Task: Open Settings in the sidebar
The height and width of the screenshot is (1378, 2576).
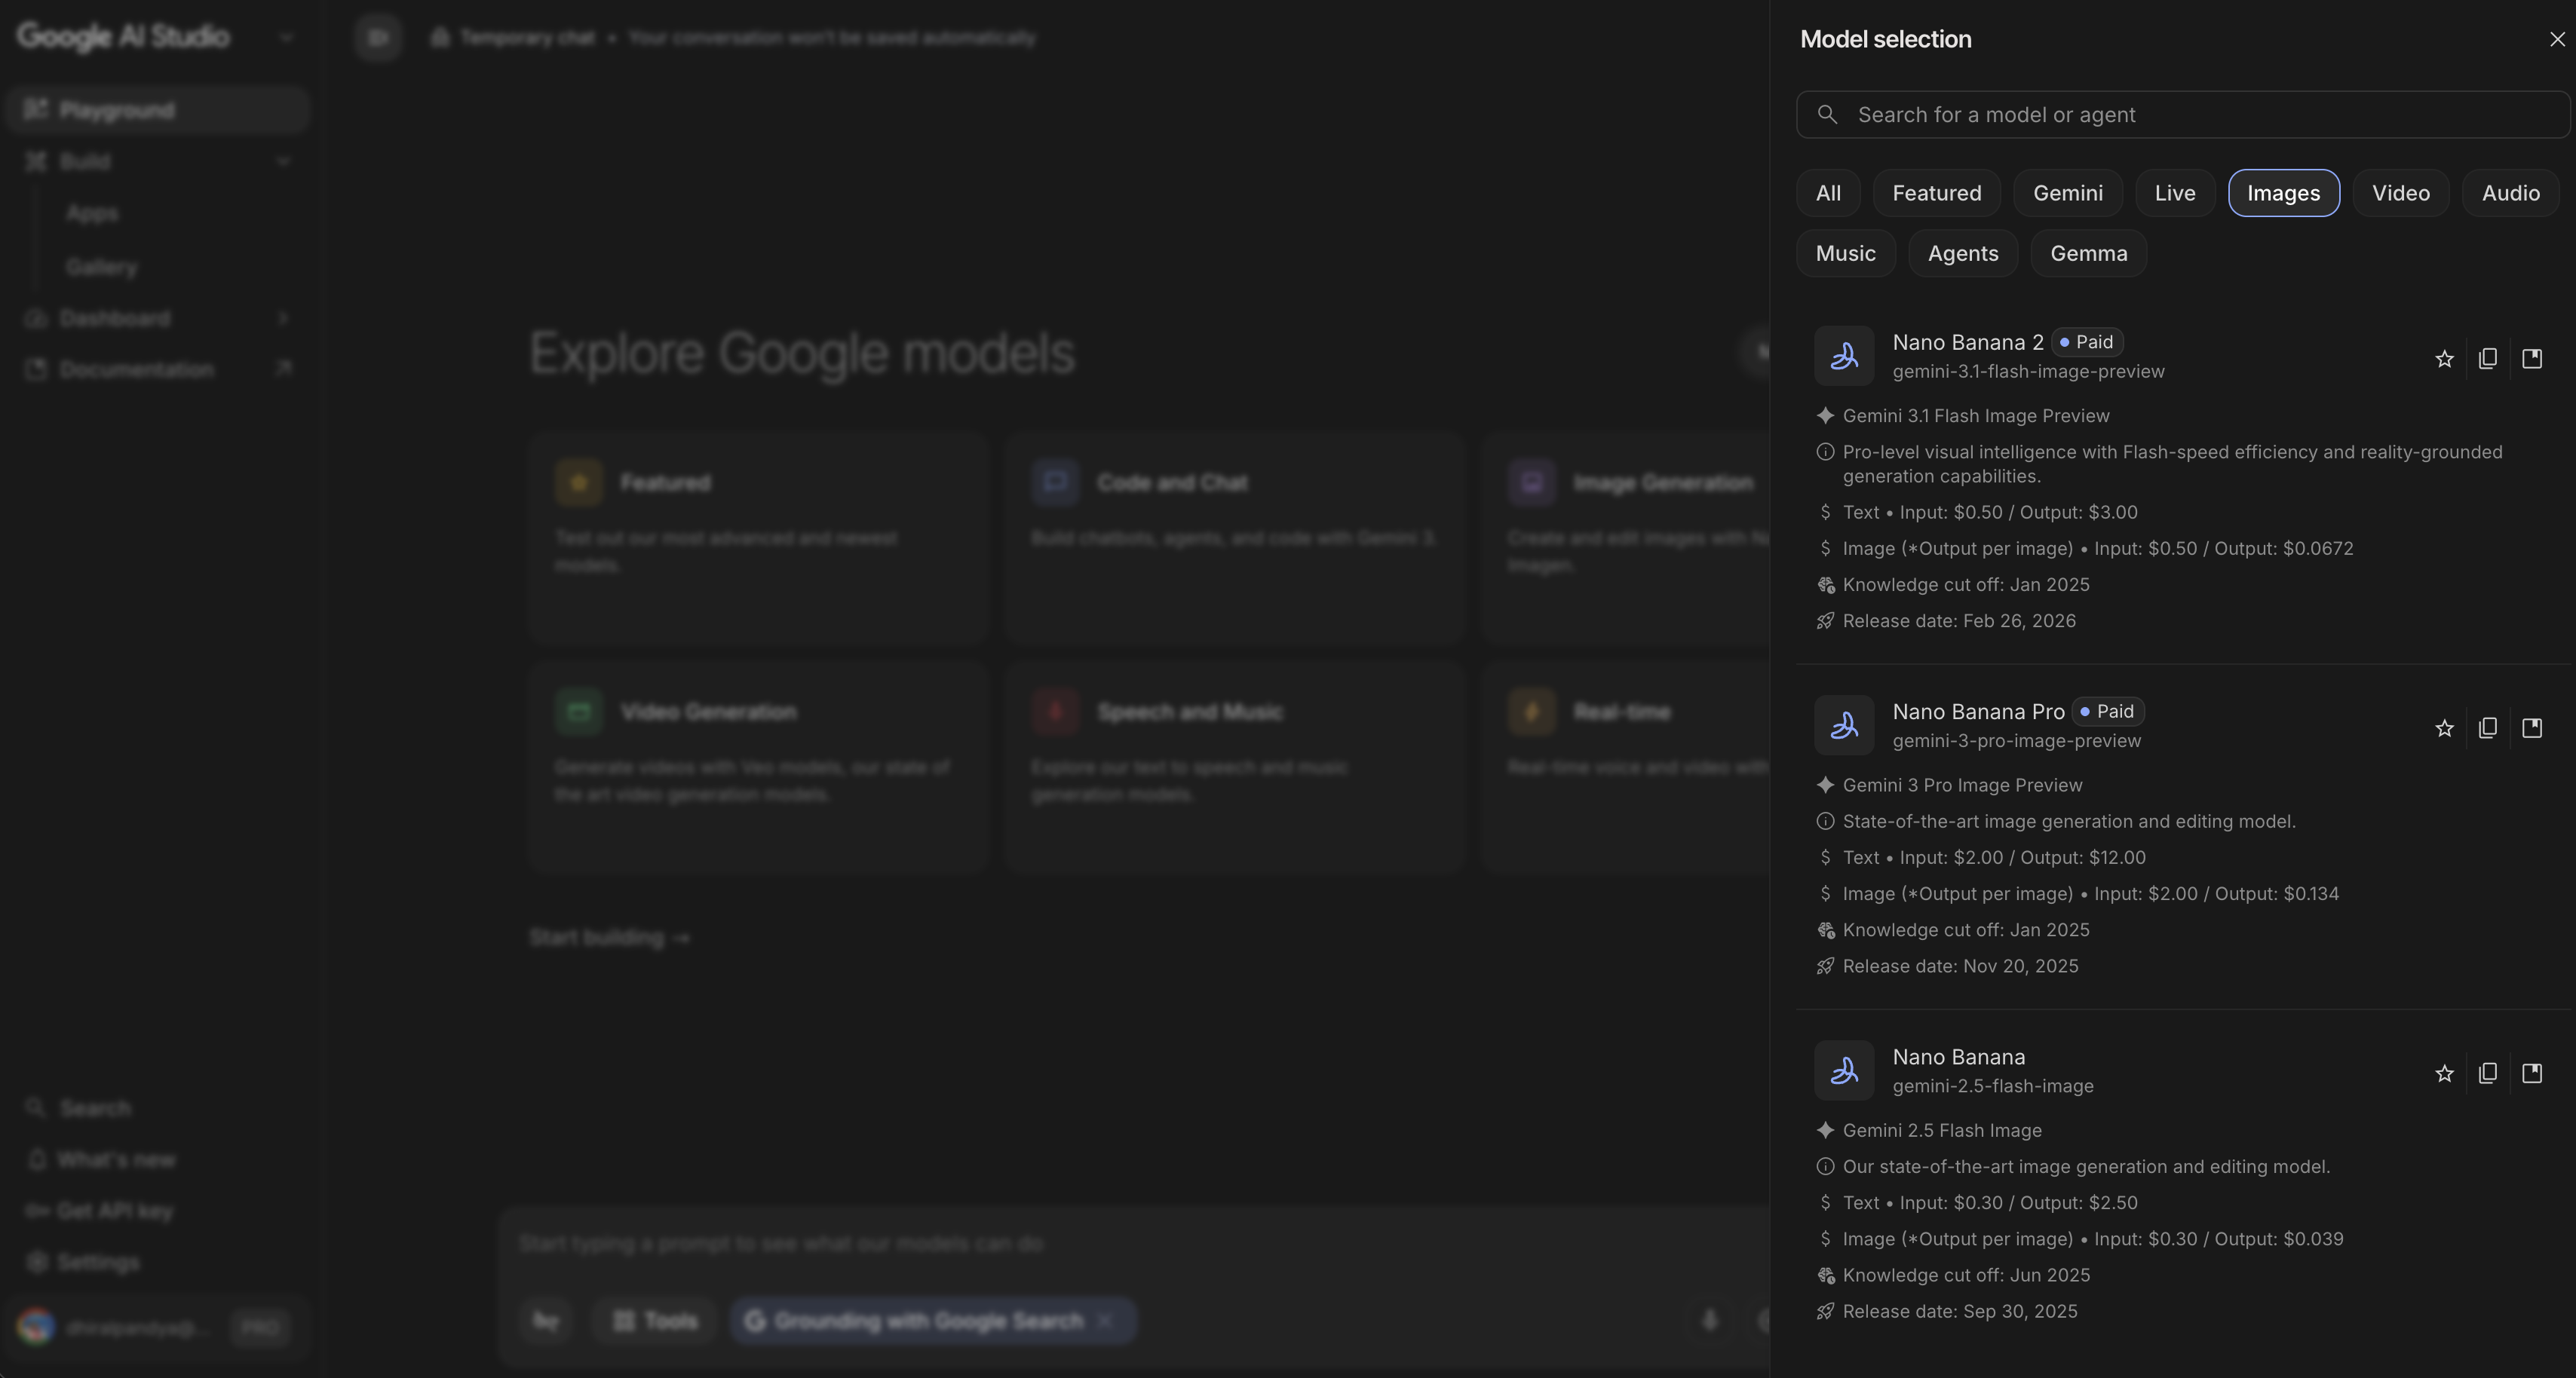Action: point(84,1262)
